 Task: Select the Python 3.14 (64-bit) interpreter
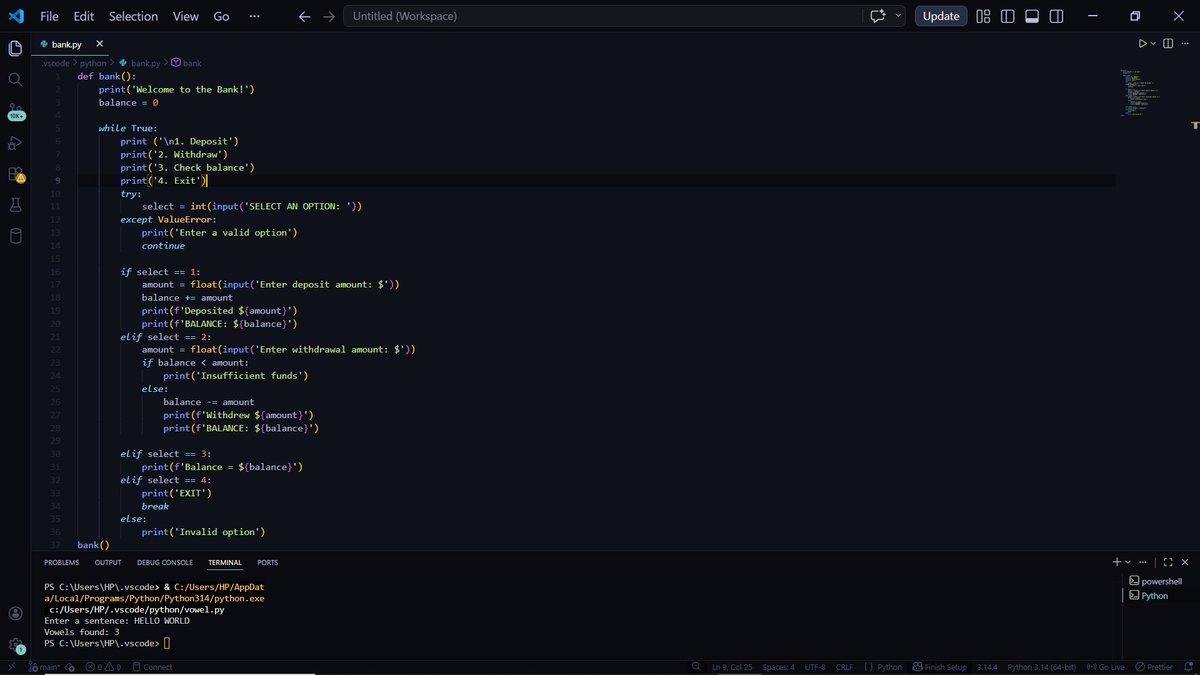point(1041,667)
